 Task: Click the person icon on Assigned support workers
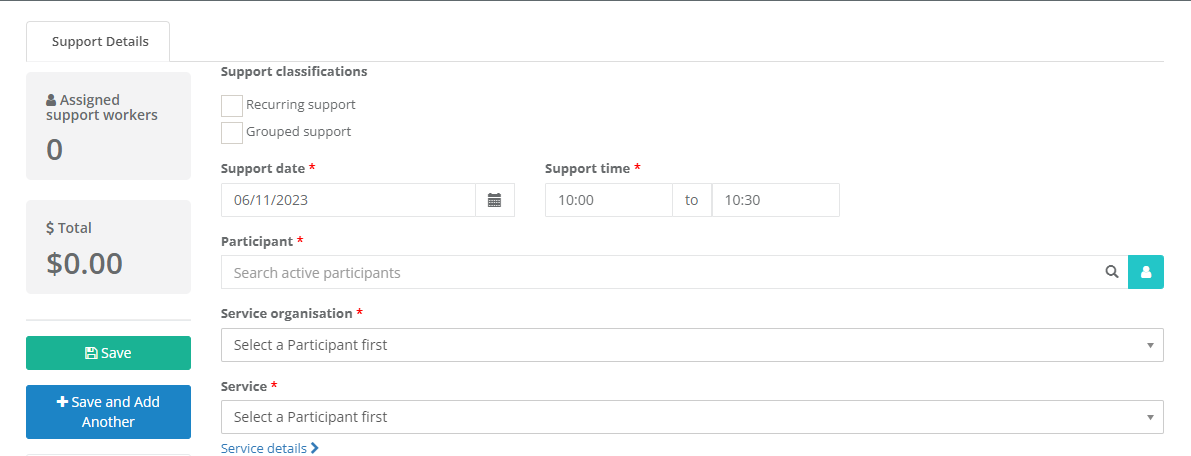point(51,100)
